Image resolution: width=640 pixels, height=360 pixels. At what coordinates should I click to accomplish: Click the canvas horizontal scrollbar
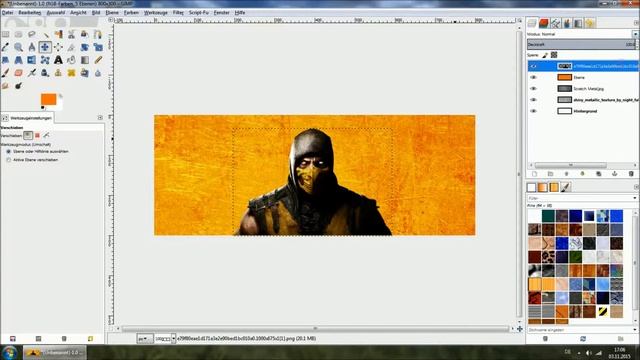[x=315, y=329]
